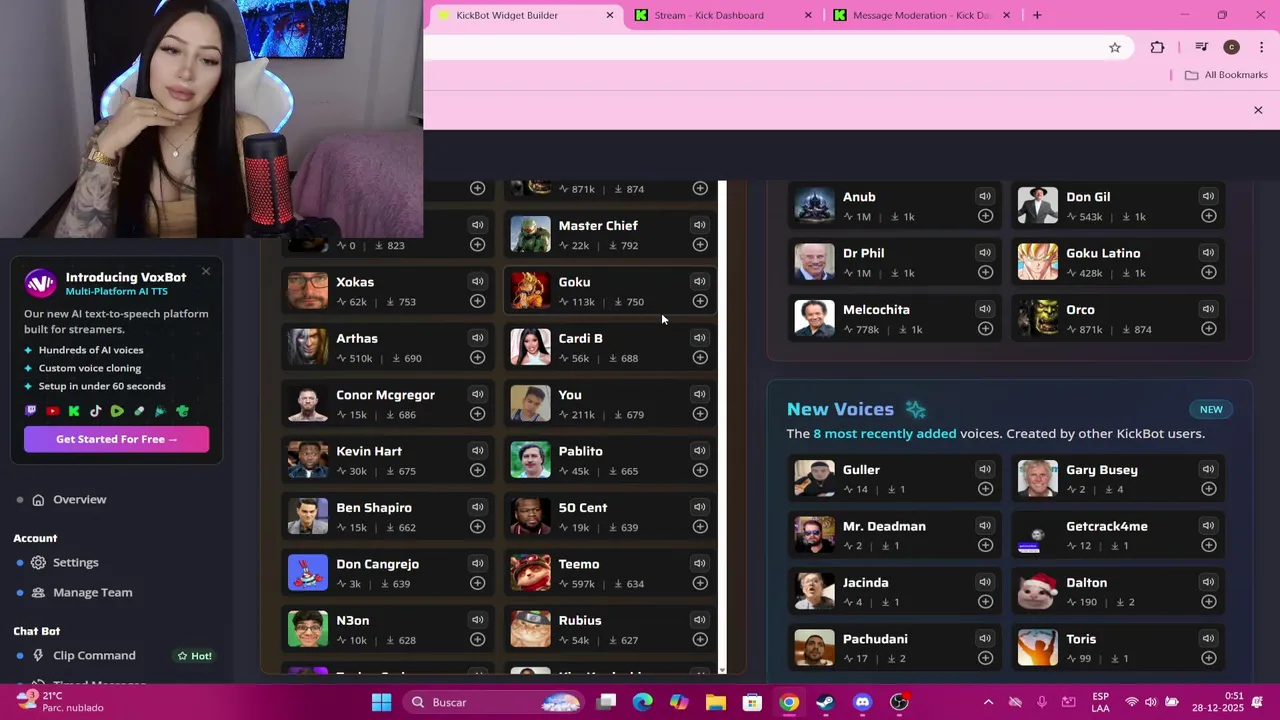Preview the Dr Phil voice

pyautogui.click(x=985, y=252)
